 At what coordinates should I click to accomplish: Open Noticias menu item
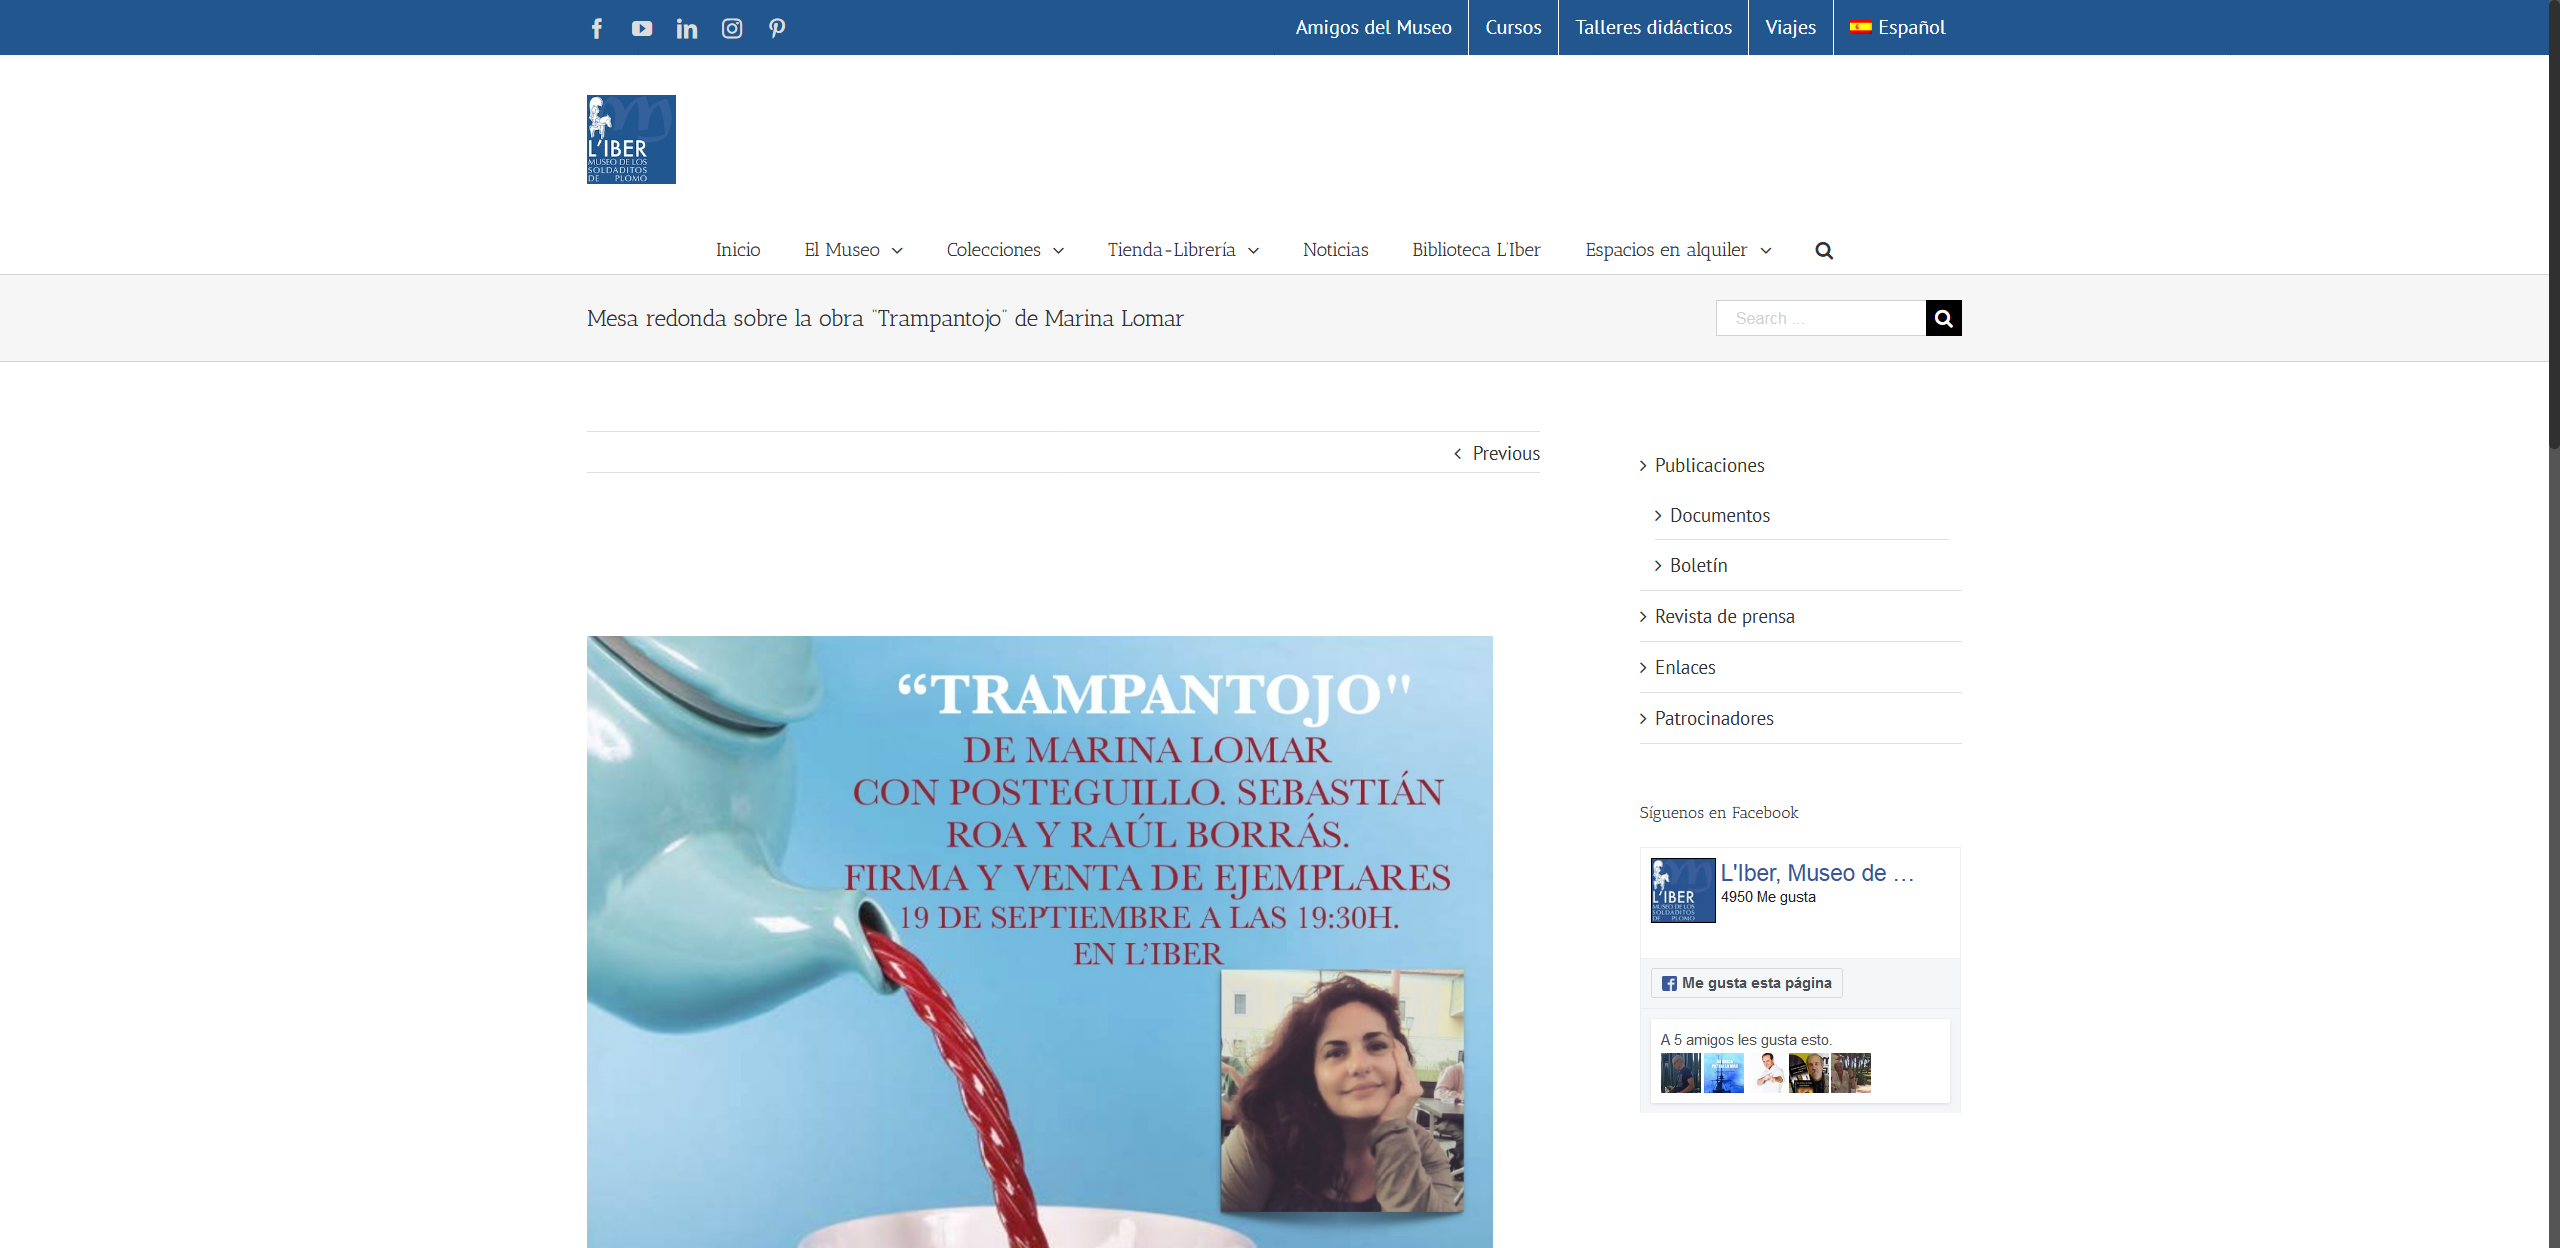1335,250
